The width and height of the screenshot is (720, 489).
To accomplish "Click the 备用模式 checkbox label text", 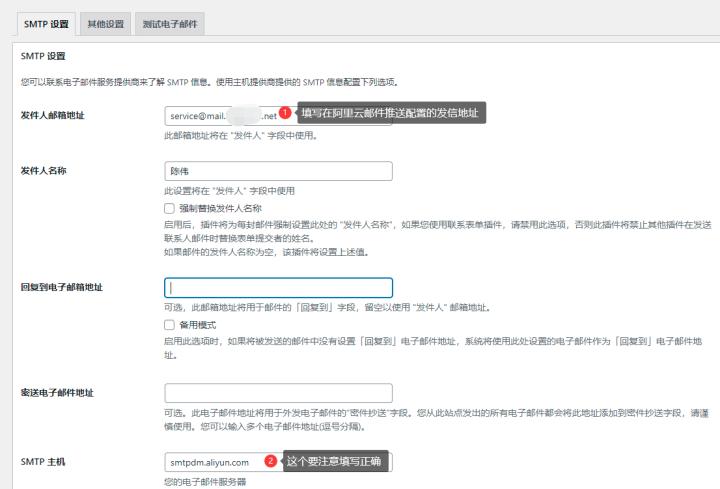I will [x=197, y=325].
